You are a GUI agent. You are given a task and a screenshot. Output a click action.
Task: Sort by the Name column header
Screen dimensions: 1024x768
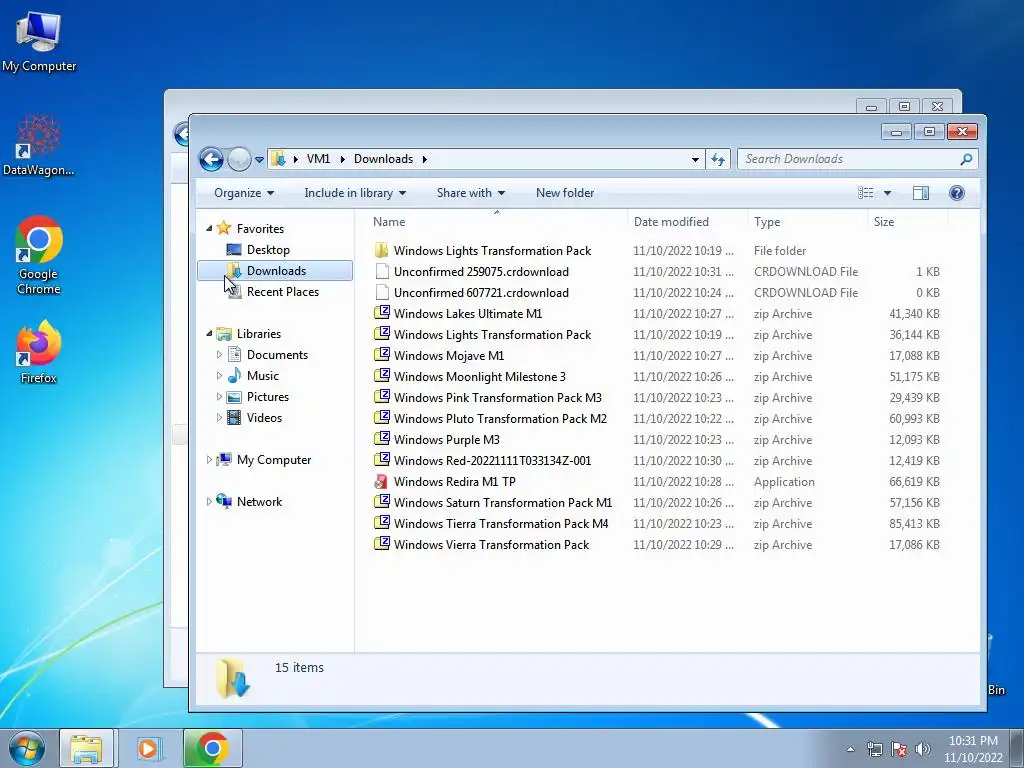389,222
